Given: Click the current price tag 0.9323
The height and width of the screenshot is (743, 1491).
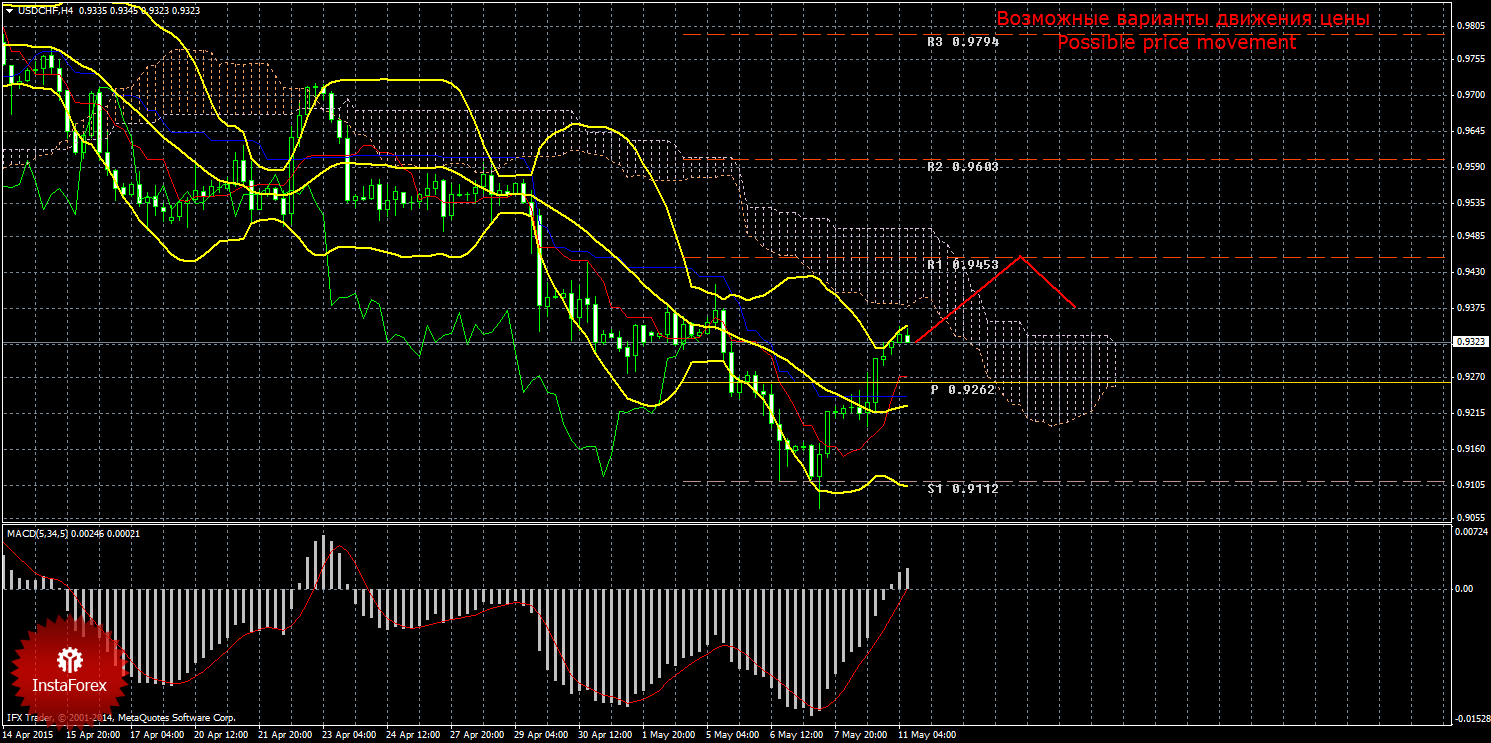Looking at the screenshot, I should click(1469, 342).
